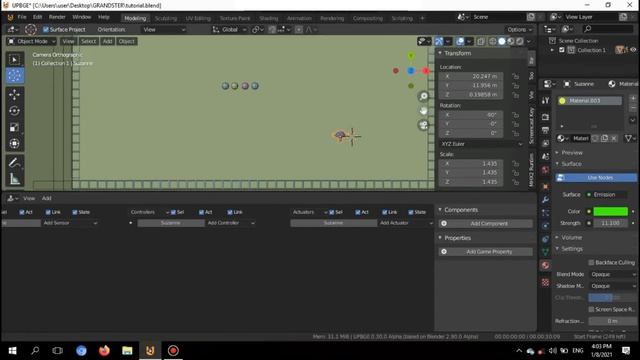Screen dimensions: 640x360
Task: Click the Add Component button
Action: (486, 224)
